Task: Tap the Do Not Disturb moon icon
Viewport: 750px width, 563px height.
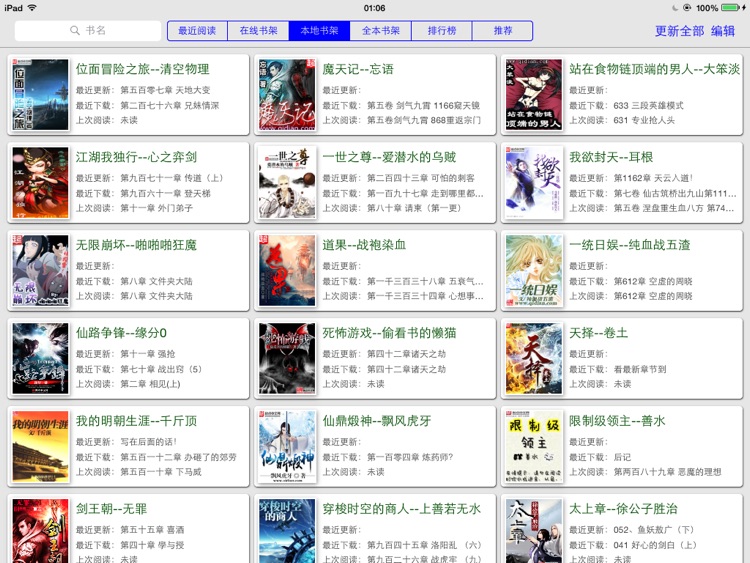Action: 674,8
